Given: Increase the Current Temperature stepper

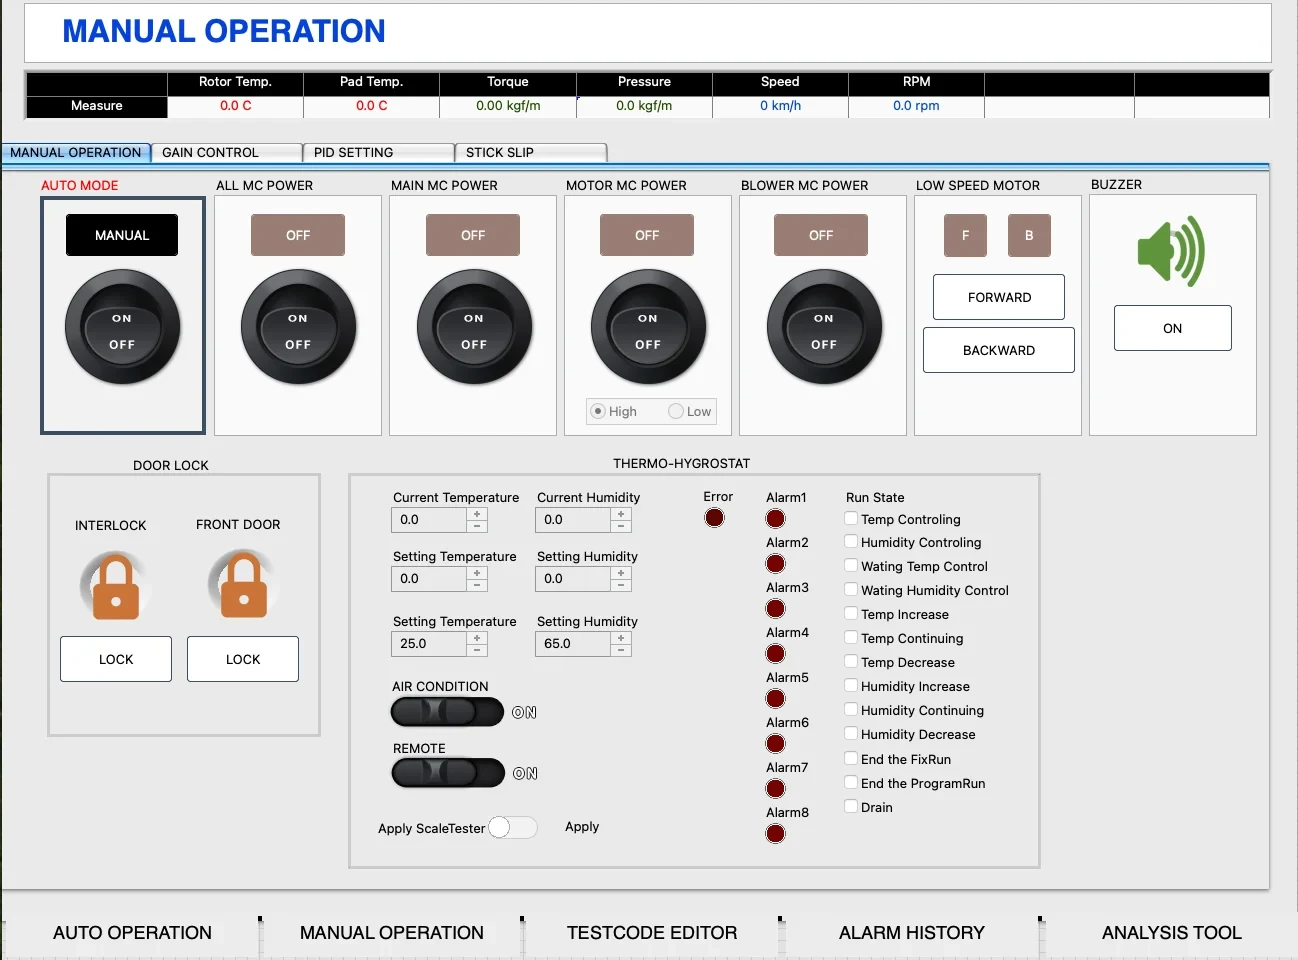Looking at the screenshot, I should click(477, 514).
